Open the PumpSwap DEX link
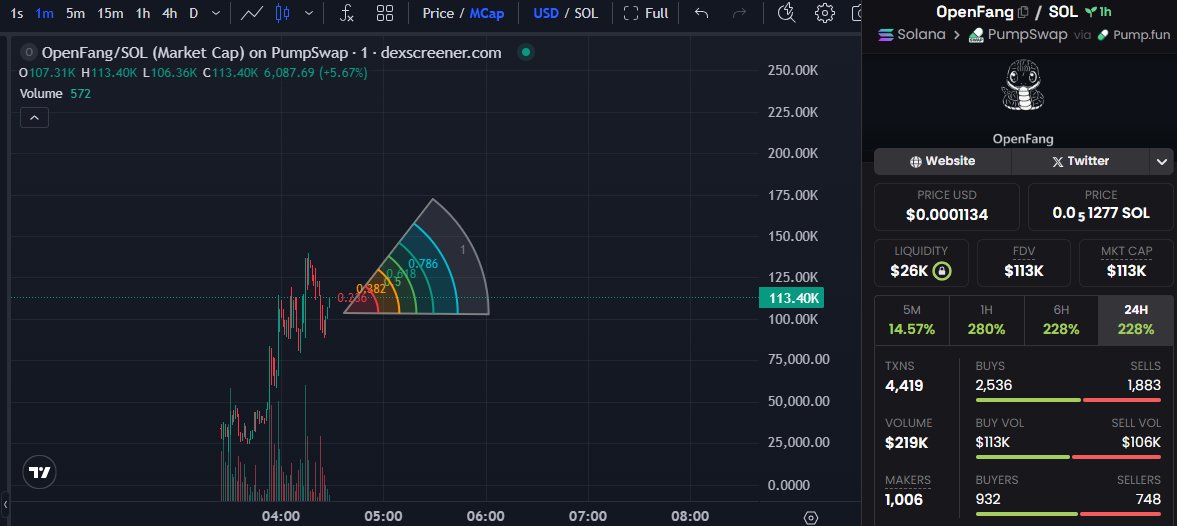 click(1018, 35)
